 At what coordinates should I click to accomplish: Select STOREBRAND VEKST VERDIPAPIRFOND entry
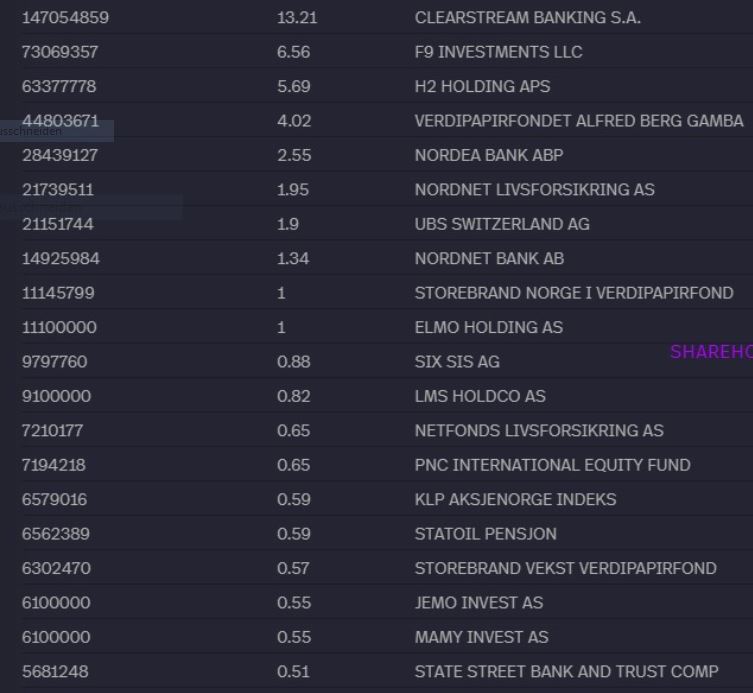point(565,568)
